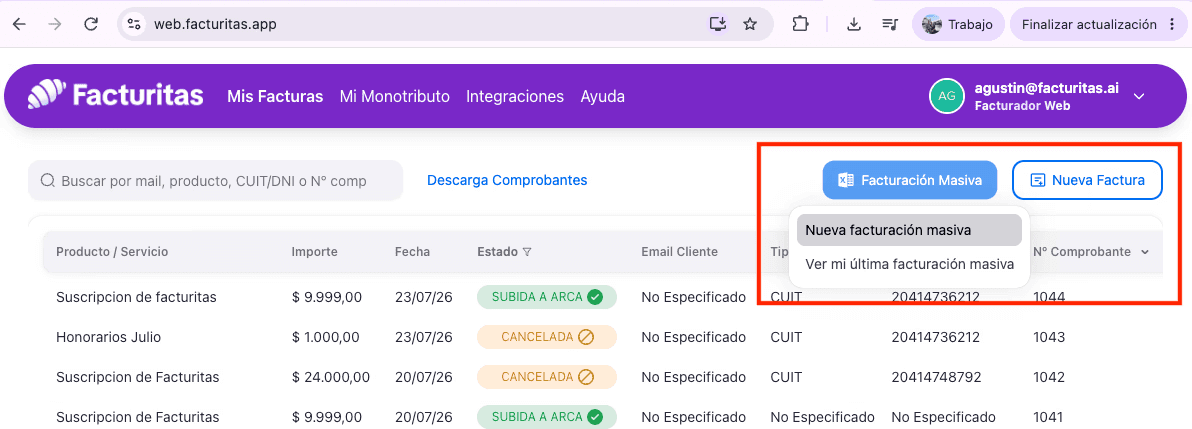Click CANCELADA status for invoice 1042

(547, 377)
